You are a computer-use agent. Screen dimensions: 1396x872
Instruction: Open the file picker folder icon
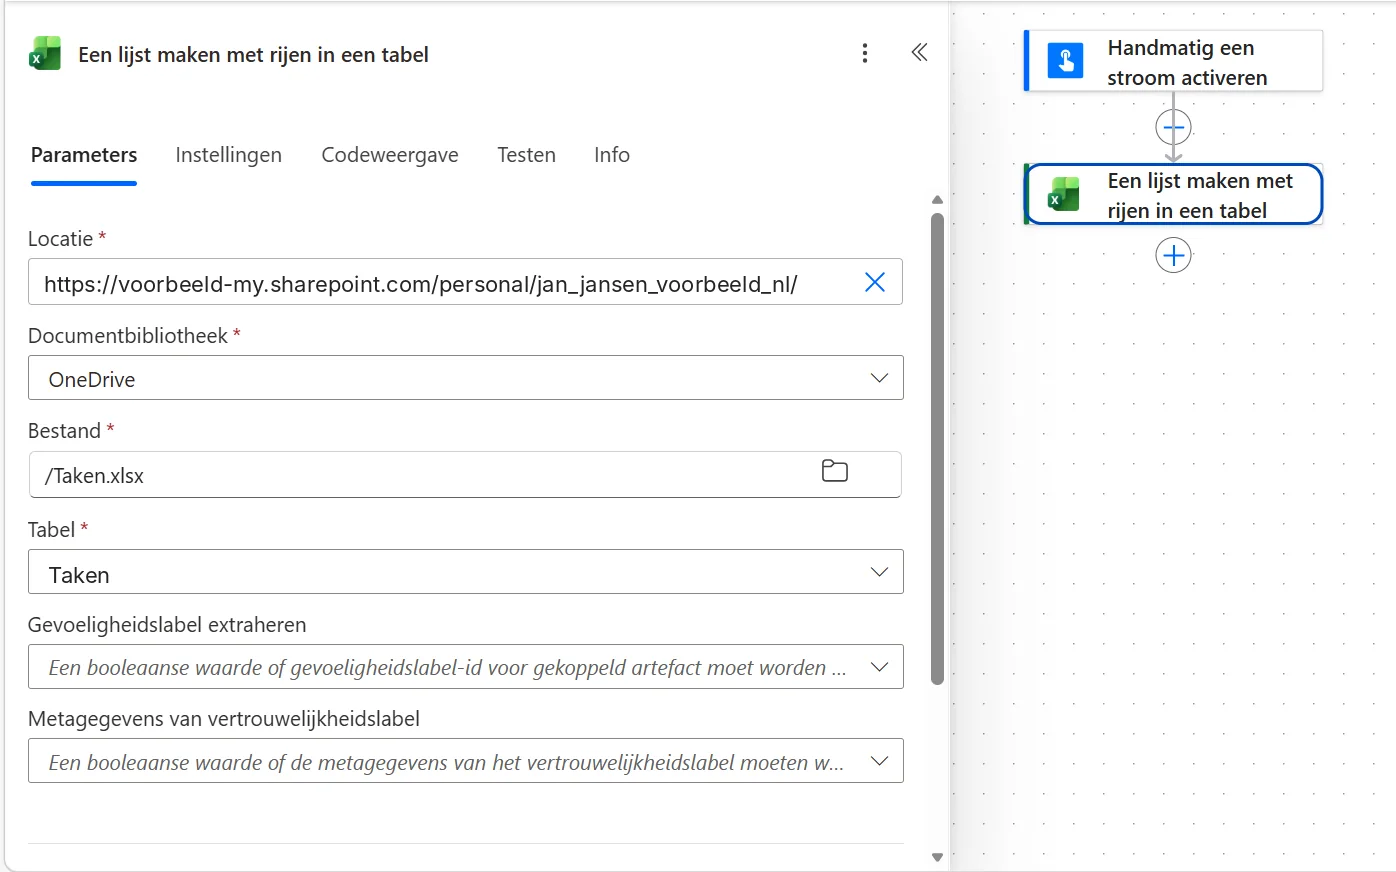[835, 471]
